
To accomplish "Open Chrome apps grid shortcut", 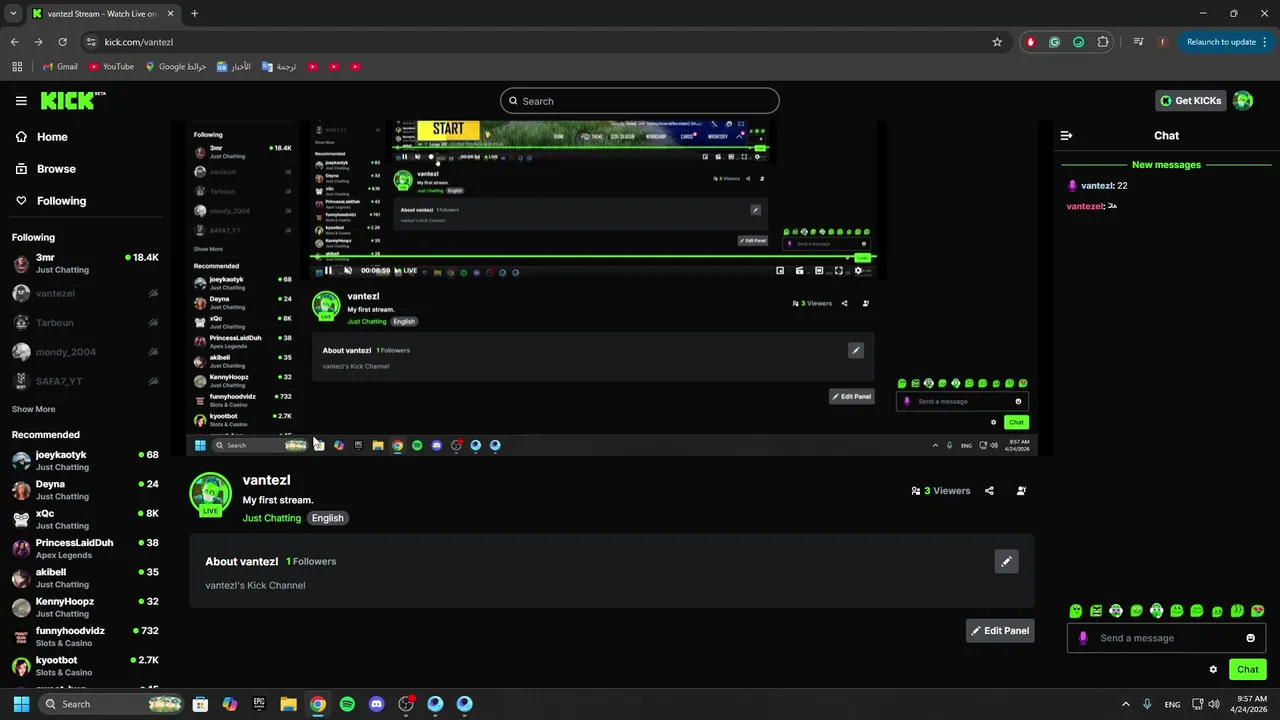I will 17,67.
